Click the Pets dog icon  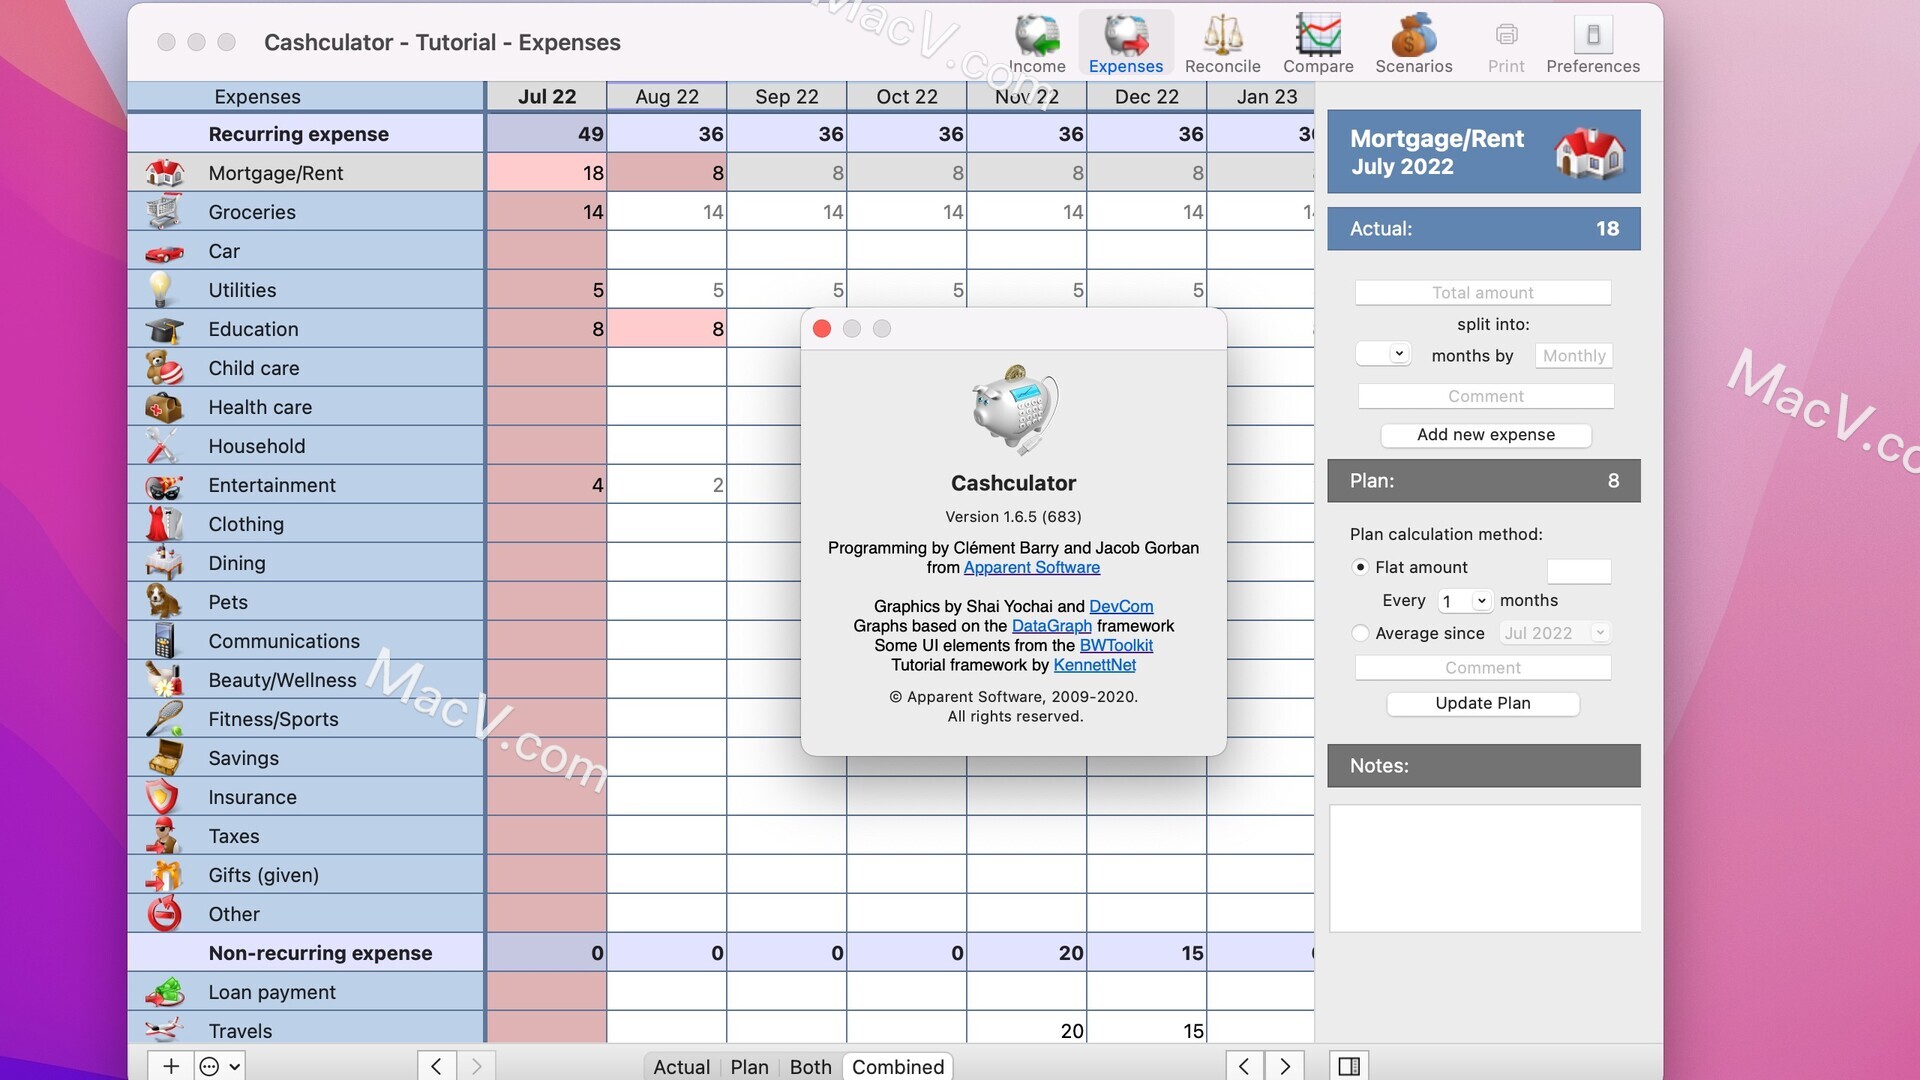click(164, 602)
